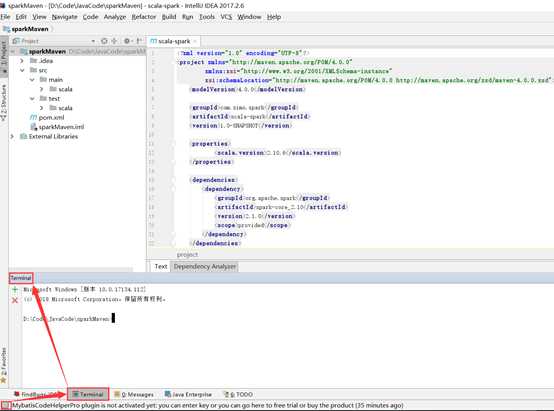
Task: Open the Refactor menu
Action: tap(143, 17)
